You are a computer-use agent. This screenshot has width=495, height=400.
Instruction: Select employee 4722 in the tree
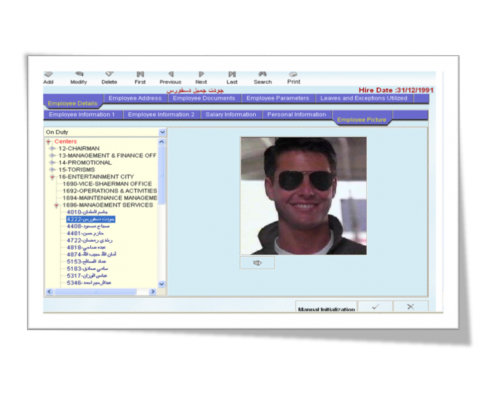pos(90,240)
